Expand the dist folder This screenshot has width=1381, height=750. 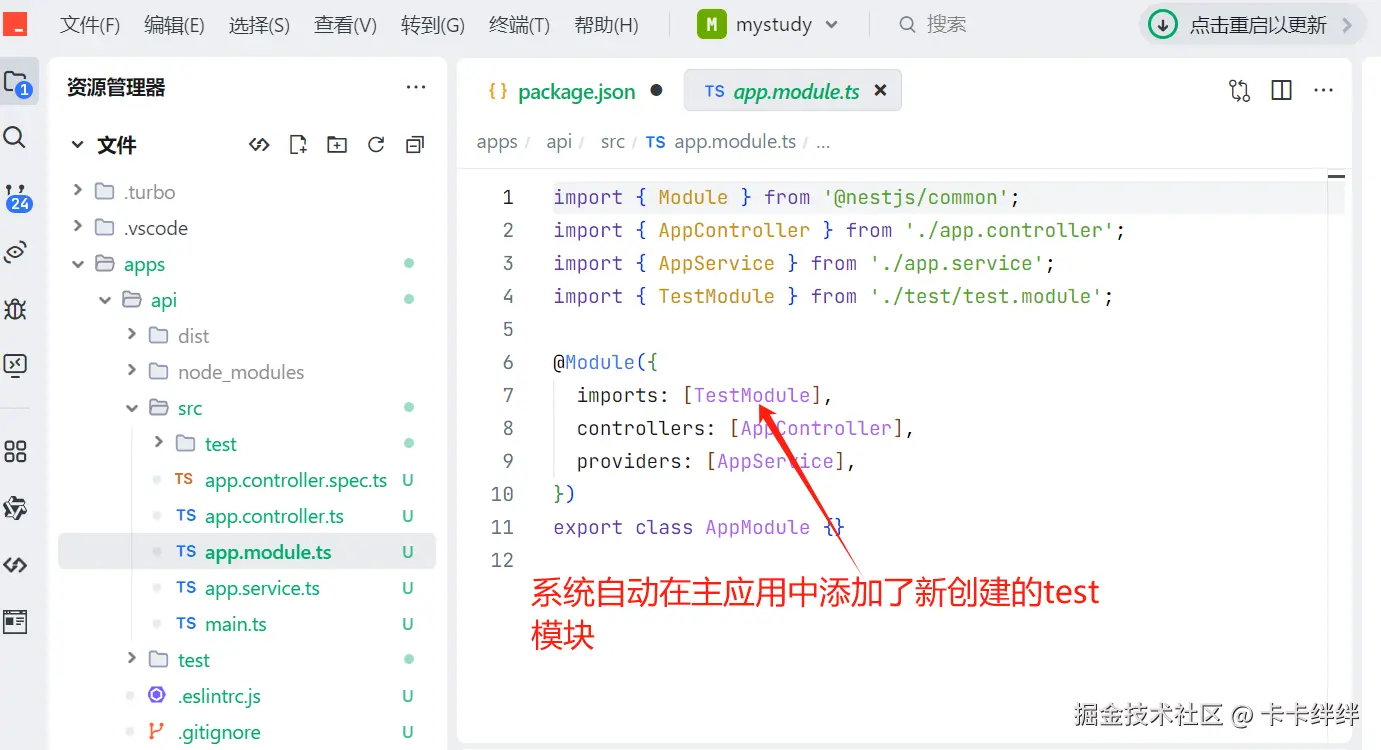[x=132, y=334]
